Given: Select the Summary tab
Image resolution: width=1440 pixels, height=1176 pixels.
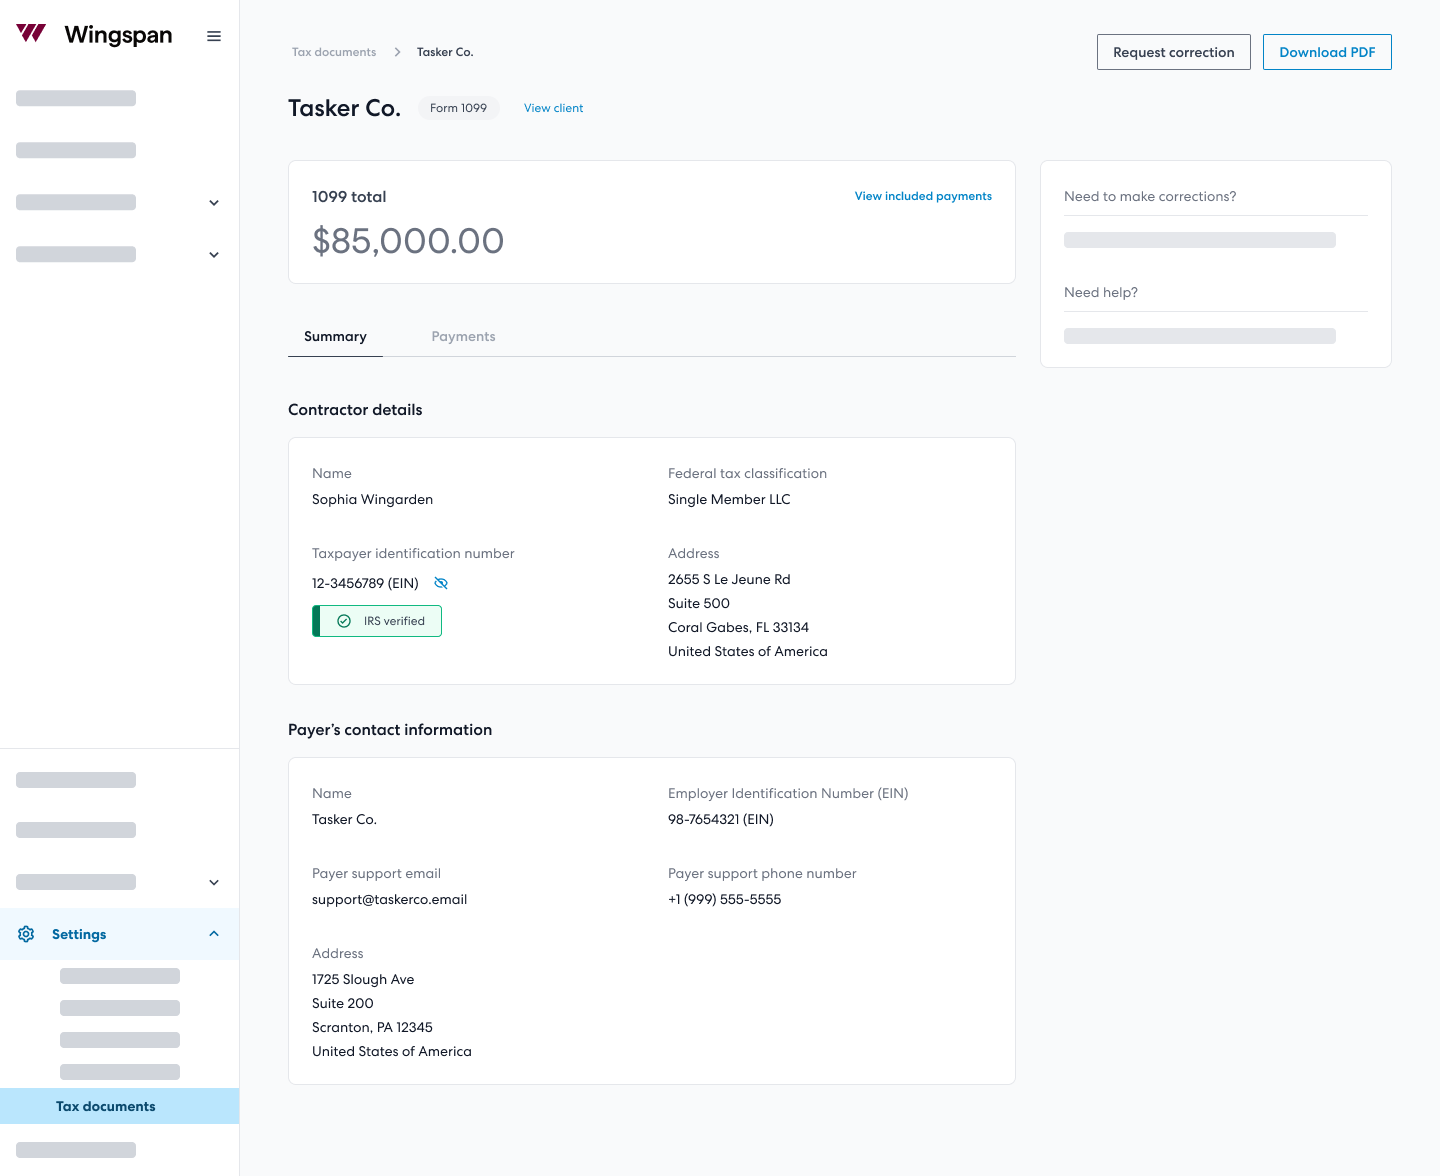Looking at the screenshot, I should (335, 337).
